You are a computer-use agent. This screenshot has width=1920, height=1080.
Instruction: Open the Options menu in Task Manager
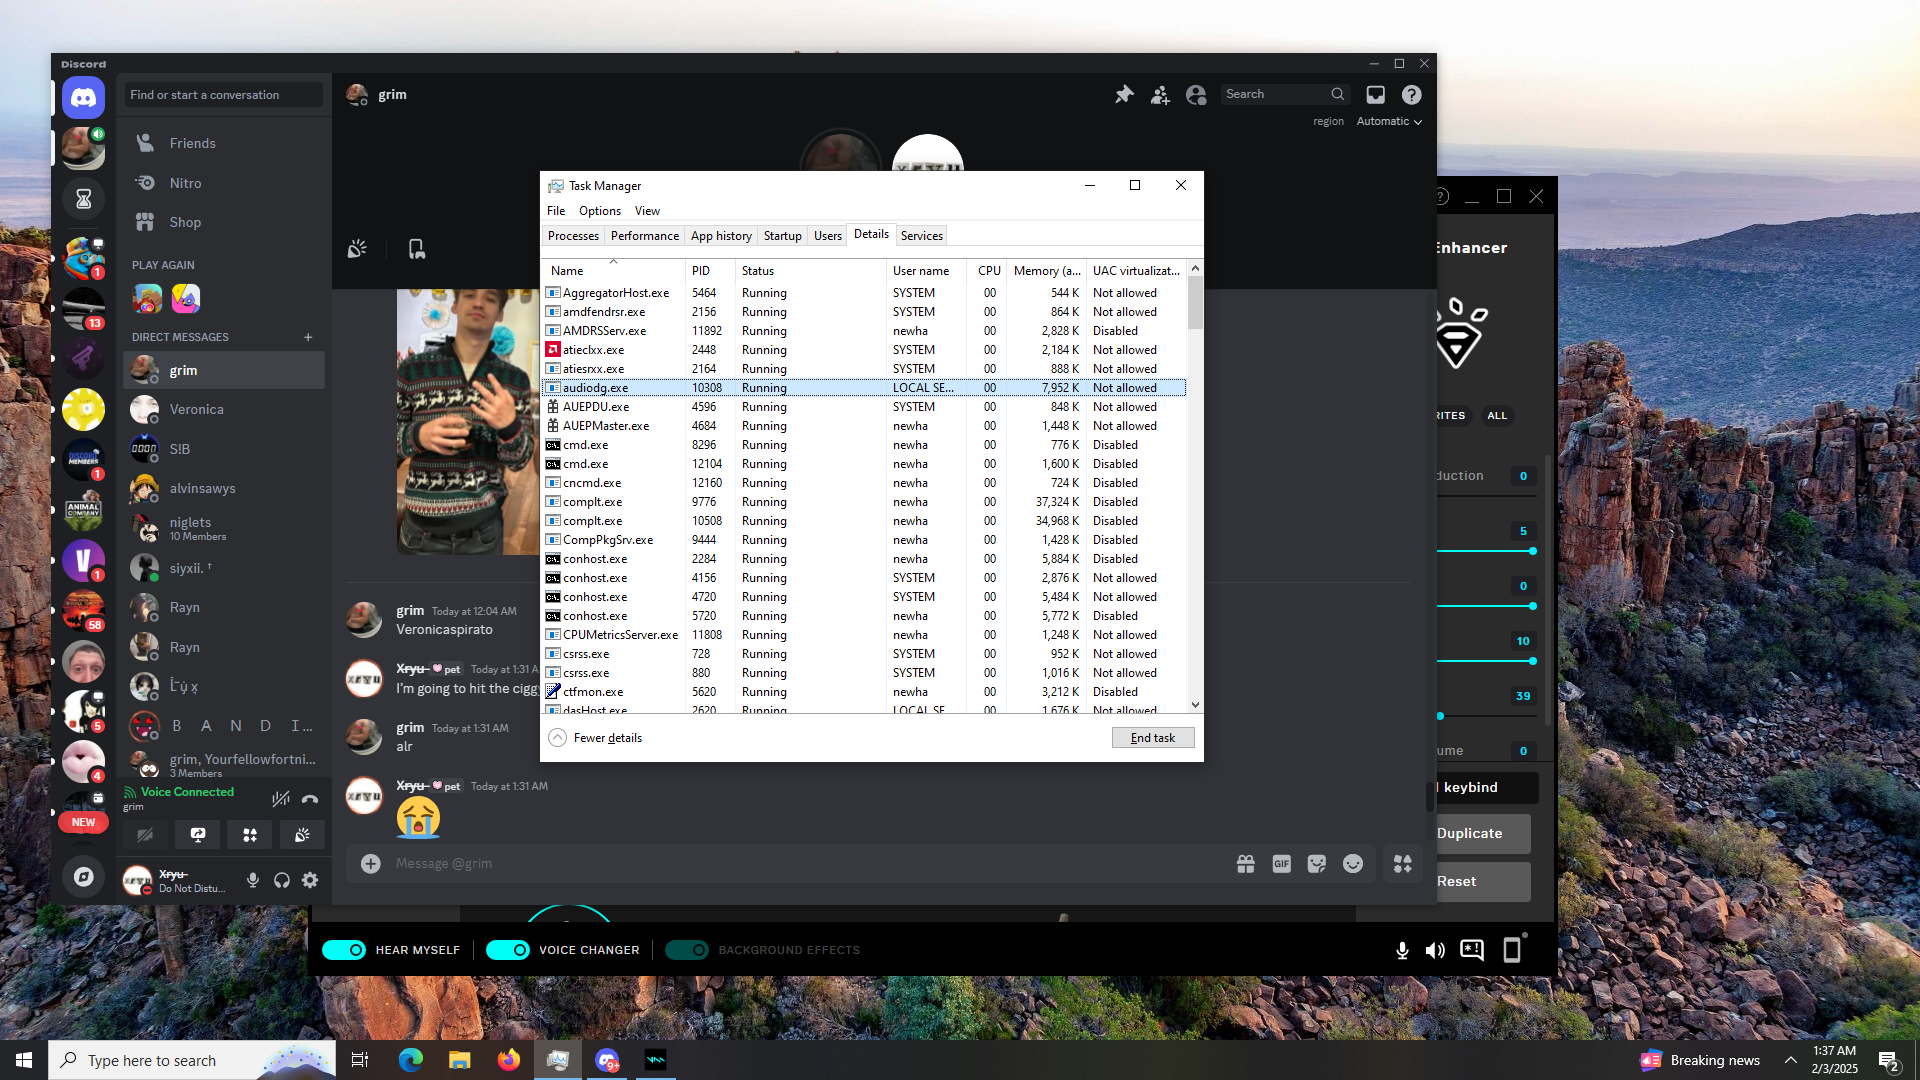click(599, 211)
